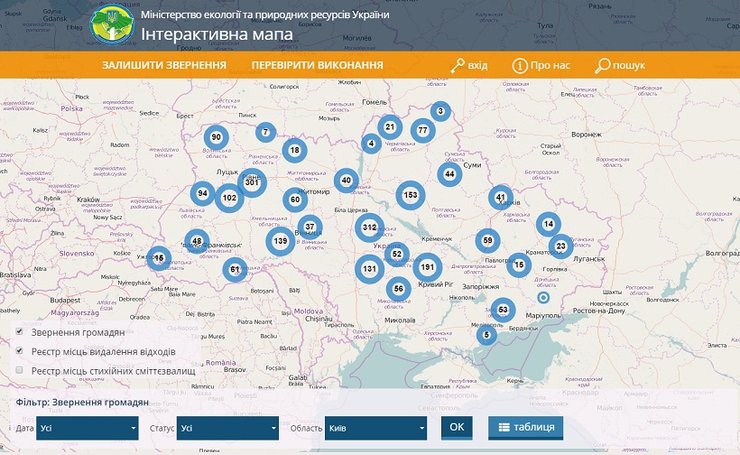The image size is (740, 455).
Task: Open ЗАЛИШИТИ ЗВЕРНЕННЯ menu item
Action: (x=164, y=66)
